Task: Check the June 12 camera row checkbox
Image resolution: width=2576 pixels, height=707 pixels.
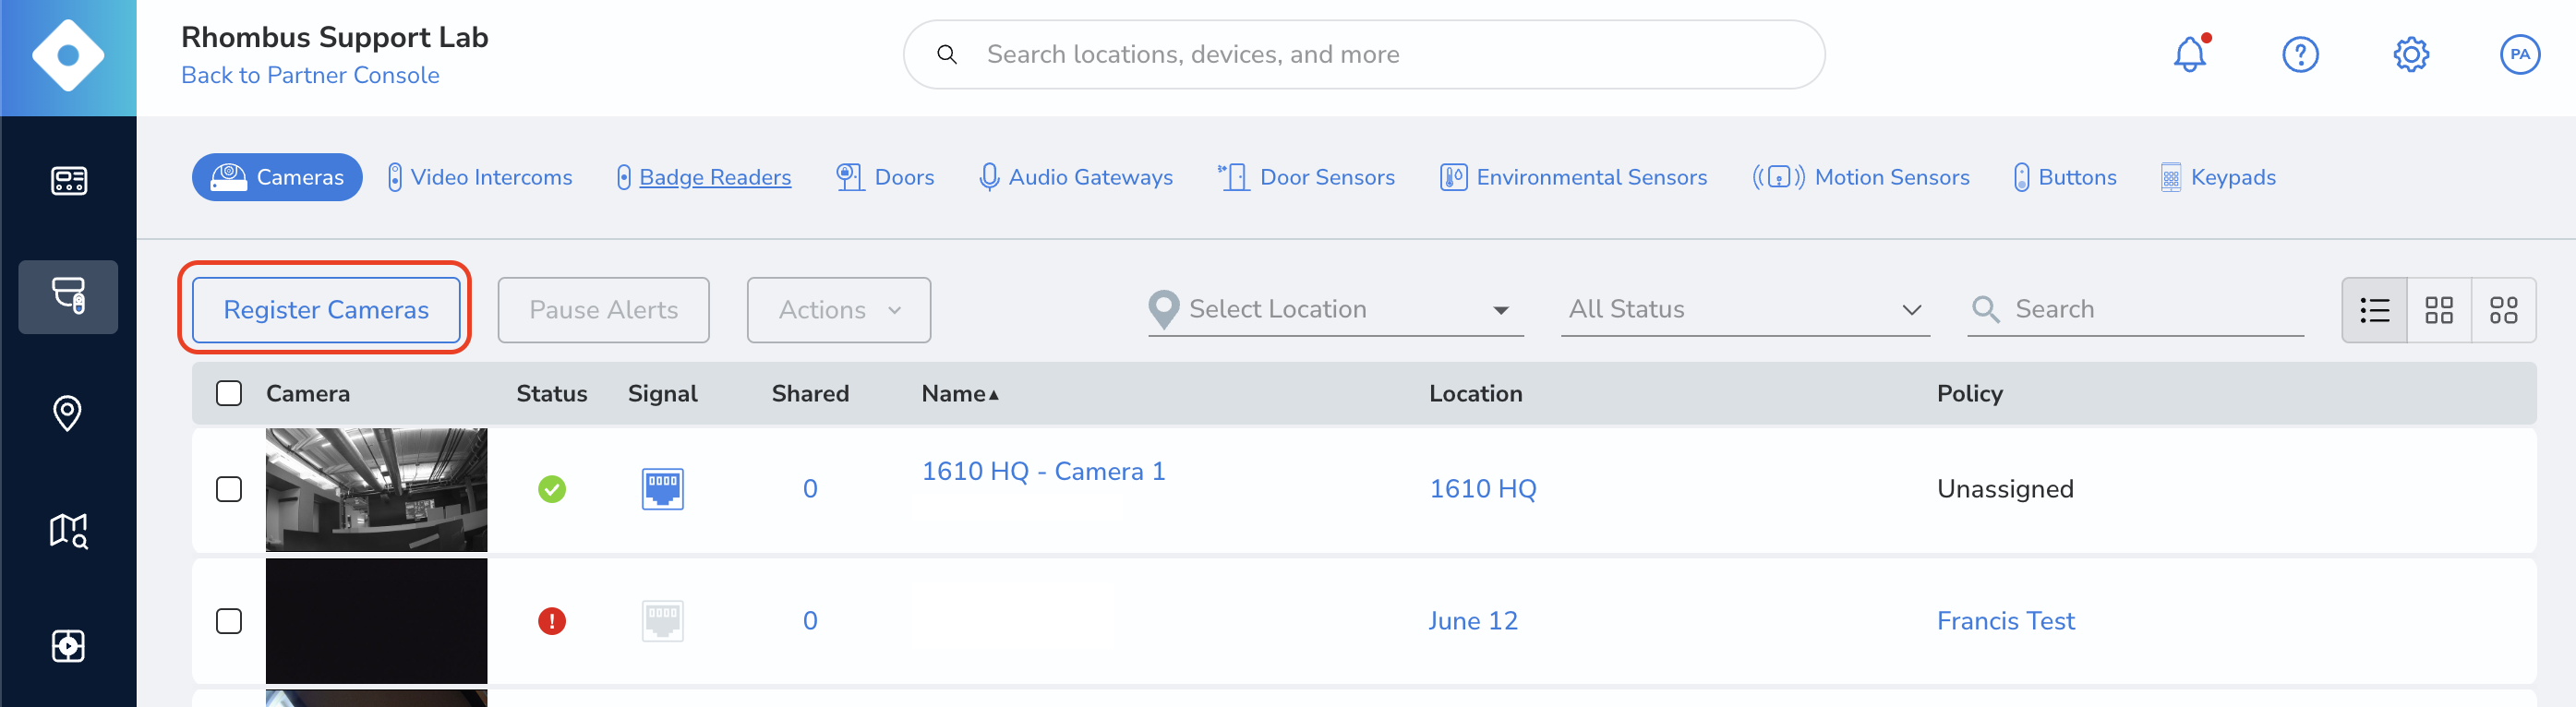Action: pos(229,621)
